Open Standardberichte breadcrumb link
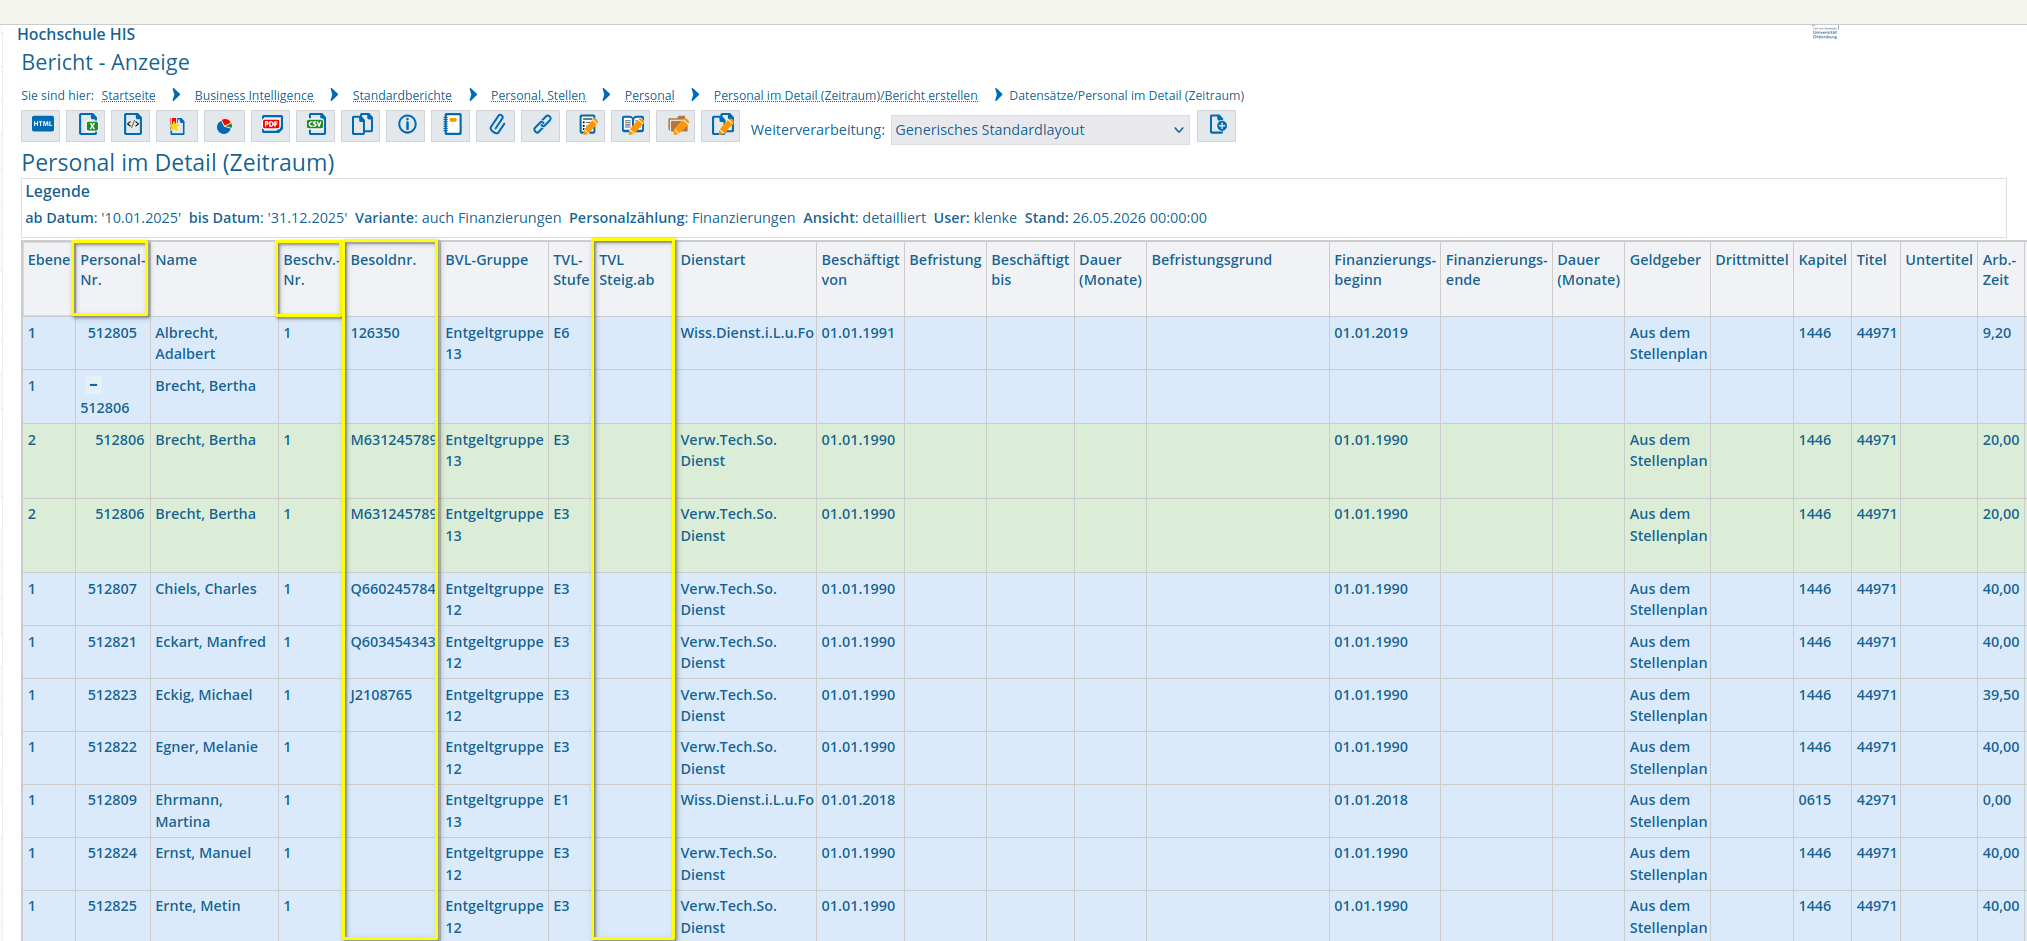Screen dimensions: 2027x941 tap(402, 96)
